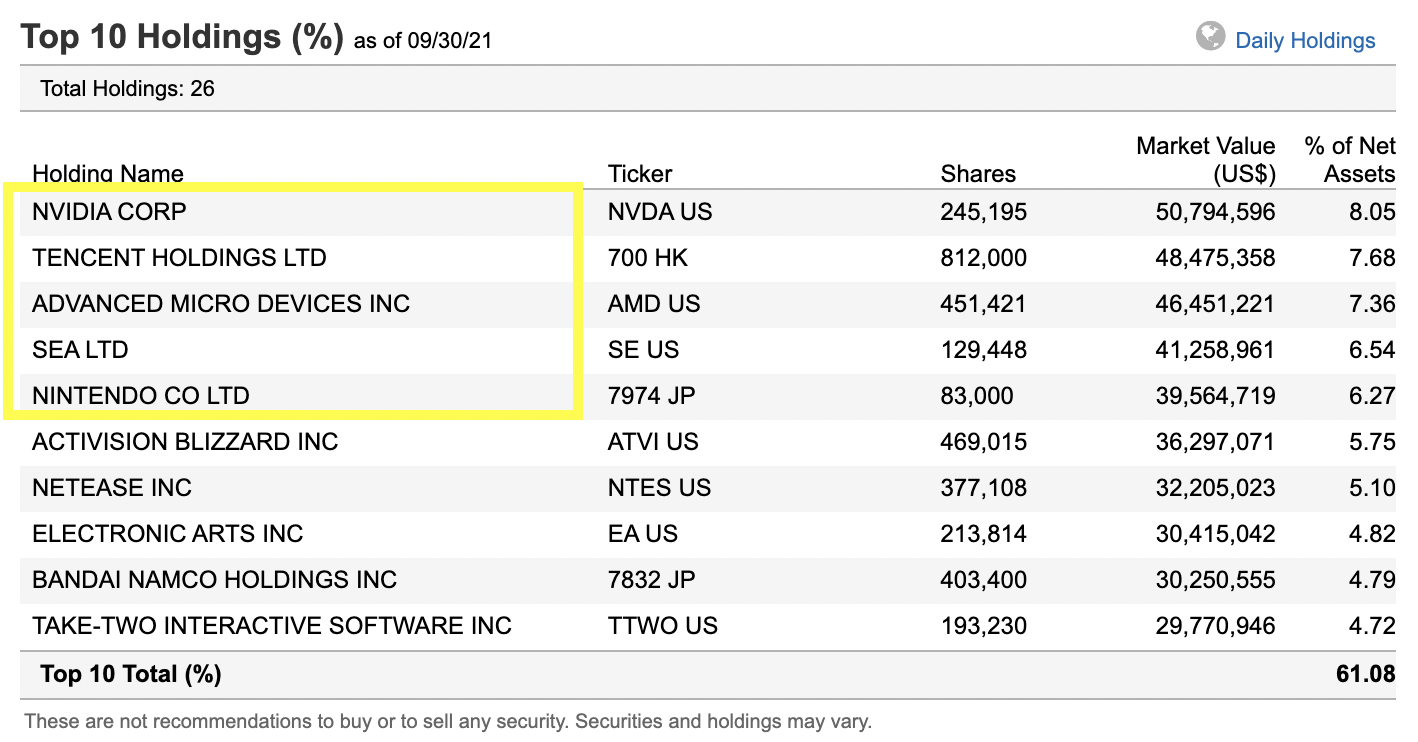Click the Shares column header
Screen dimensions: 1418x742
pyautogui.click(x=978, y=174)
